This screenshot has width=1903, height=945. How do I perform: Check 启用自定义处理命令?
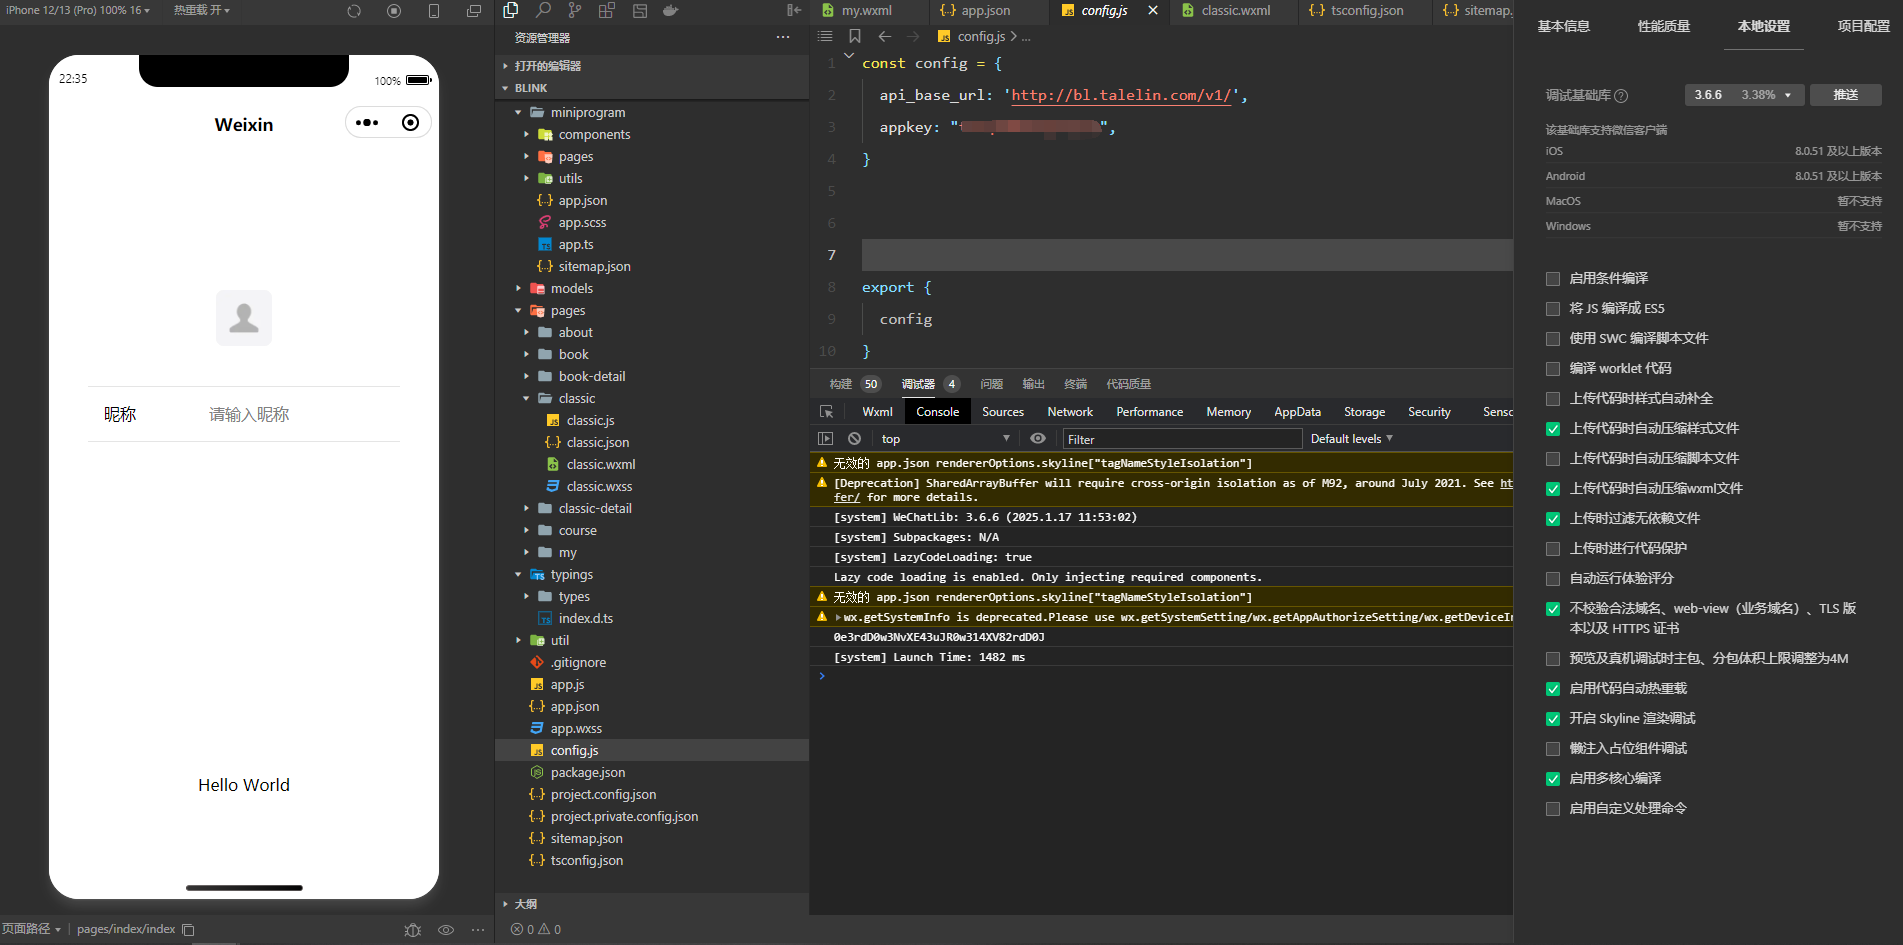(1553, 809)
